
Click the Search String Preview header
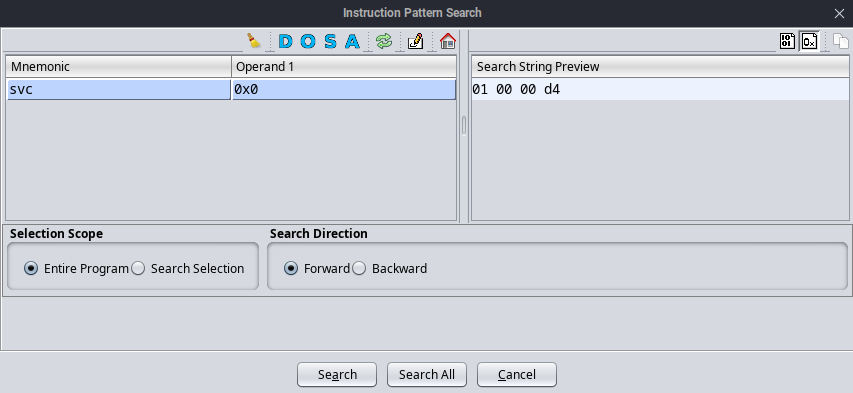coord(660,66)
